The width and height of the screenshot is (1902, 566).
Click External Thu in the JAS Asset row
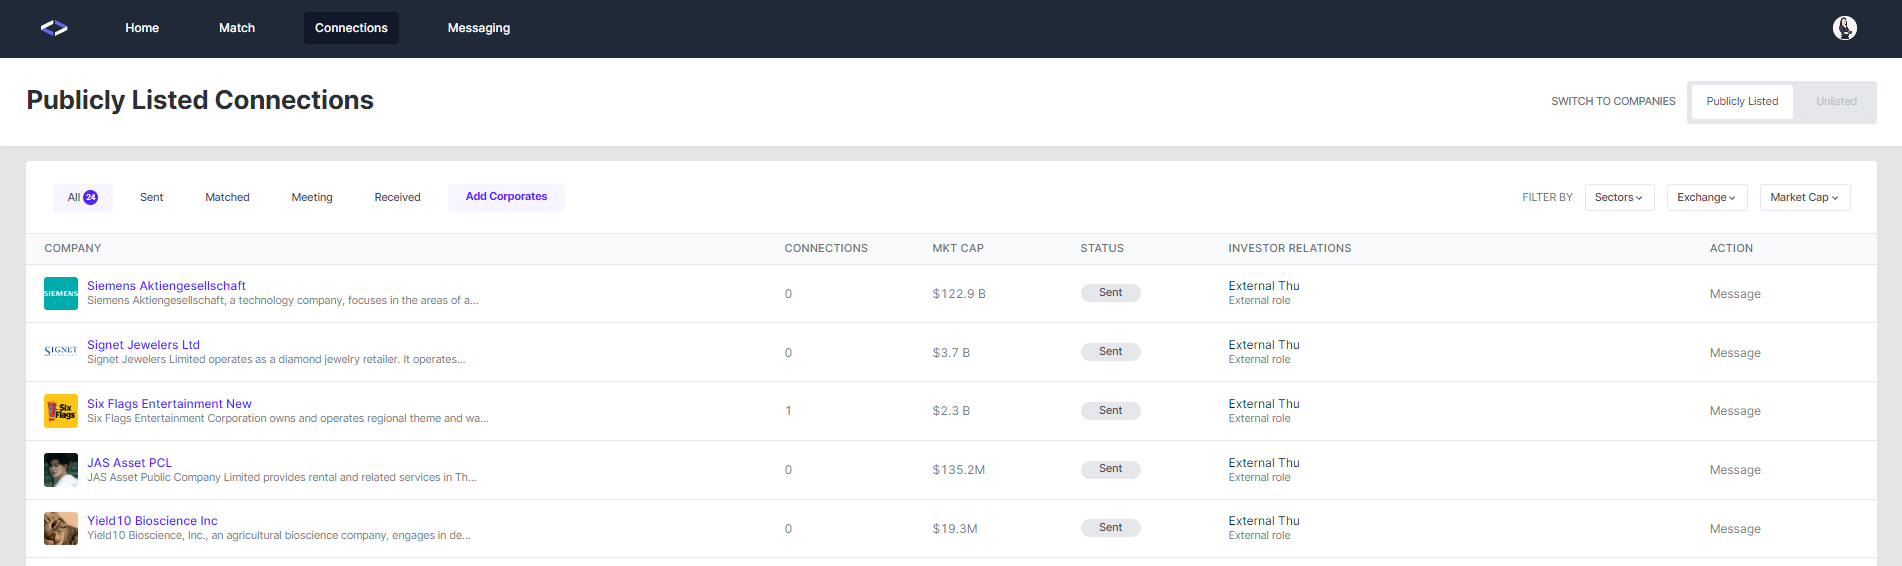tap(1264, 463)
